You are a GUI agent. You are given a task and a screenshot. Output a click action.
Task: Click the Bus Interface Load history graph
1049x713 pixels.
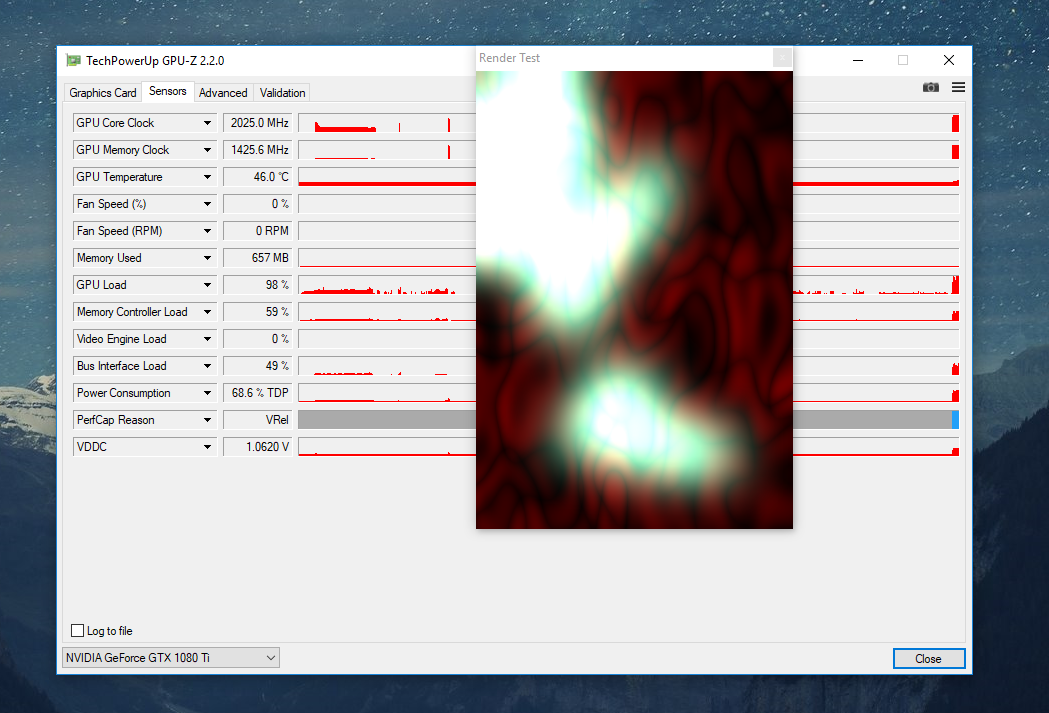point(387,366)
